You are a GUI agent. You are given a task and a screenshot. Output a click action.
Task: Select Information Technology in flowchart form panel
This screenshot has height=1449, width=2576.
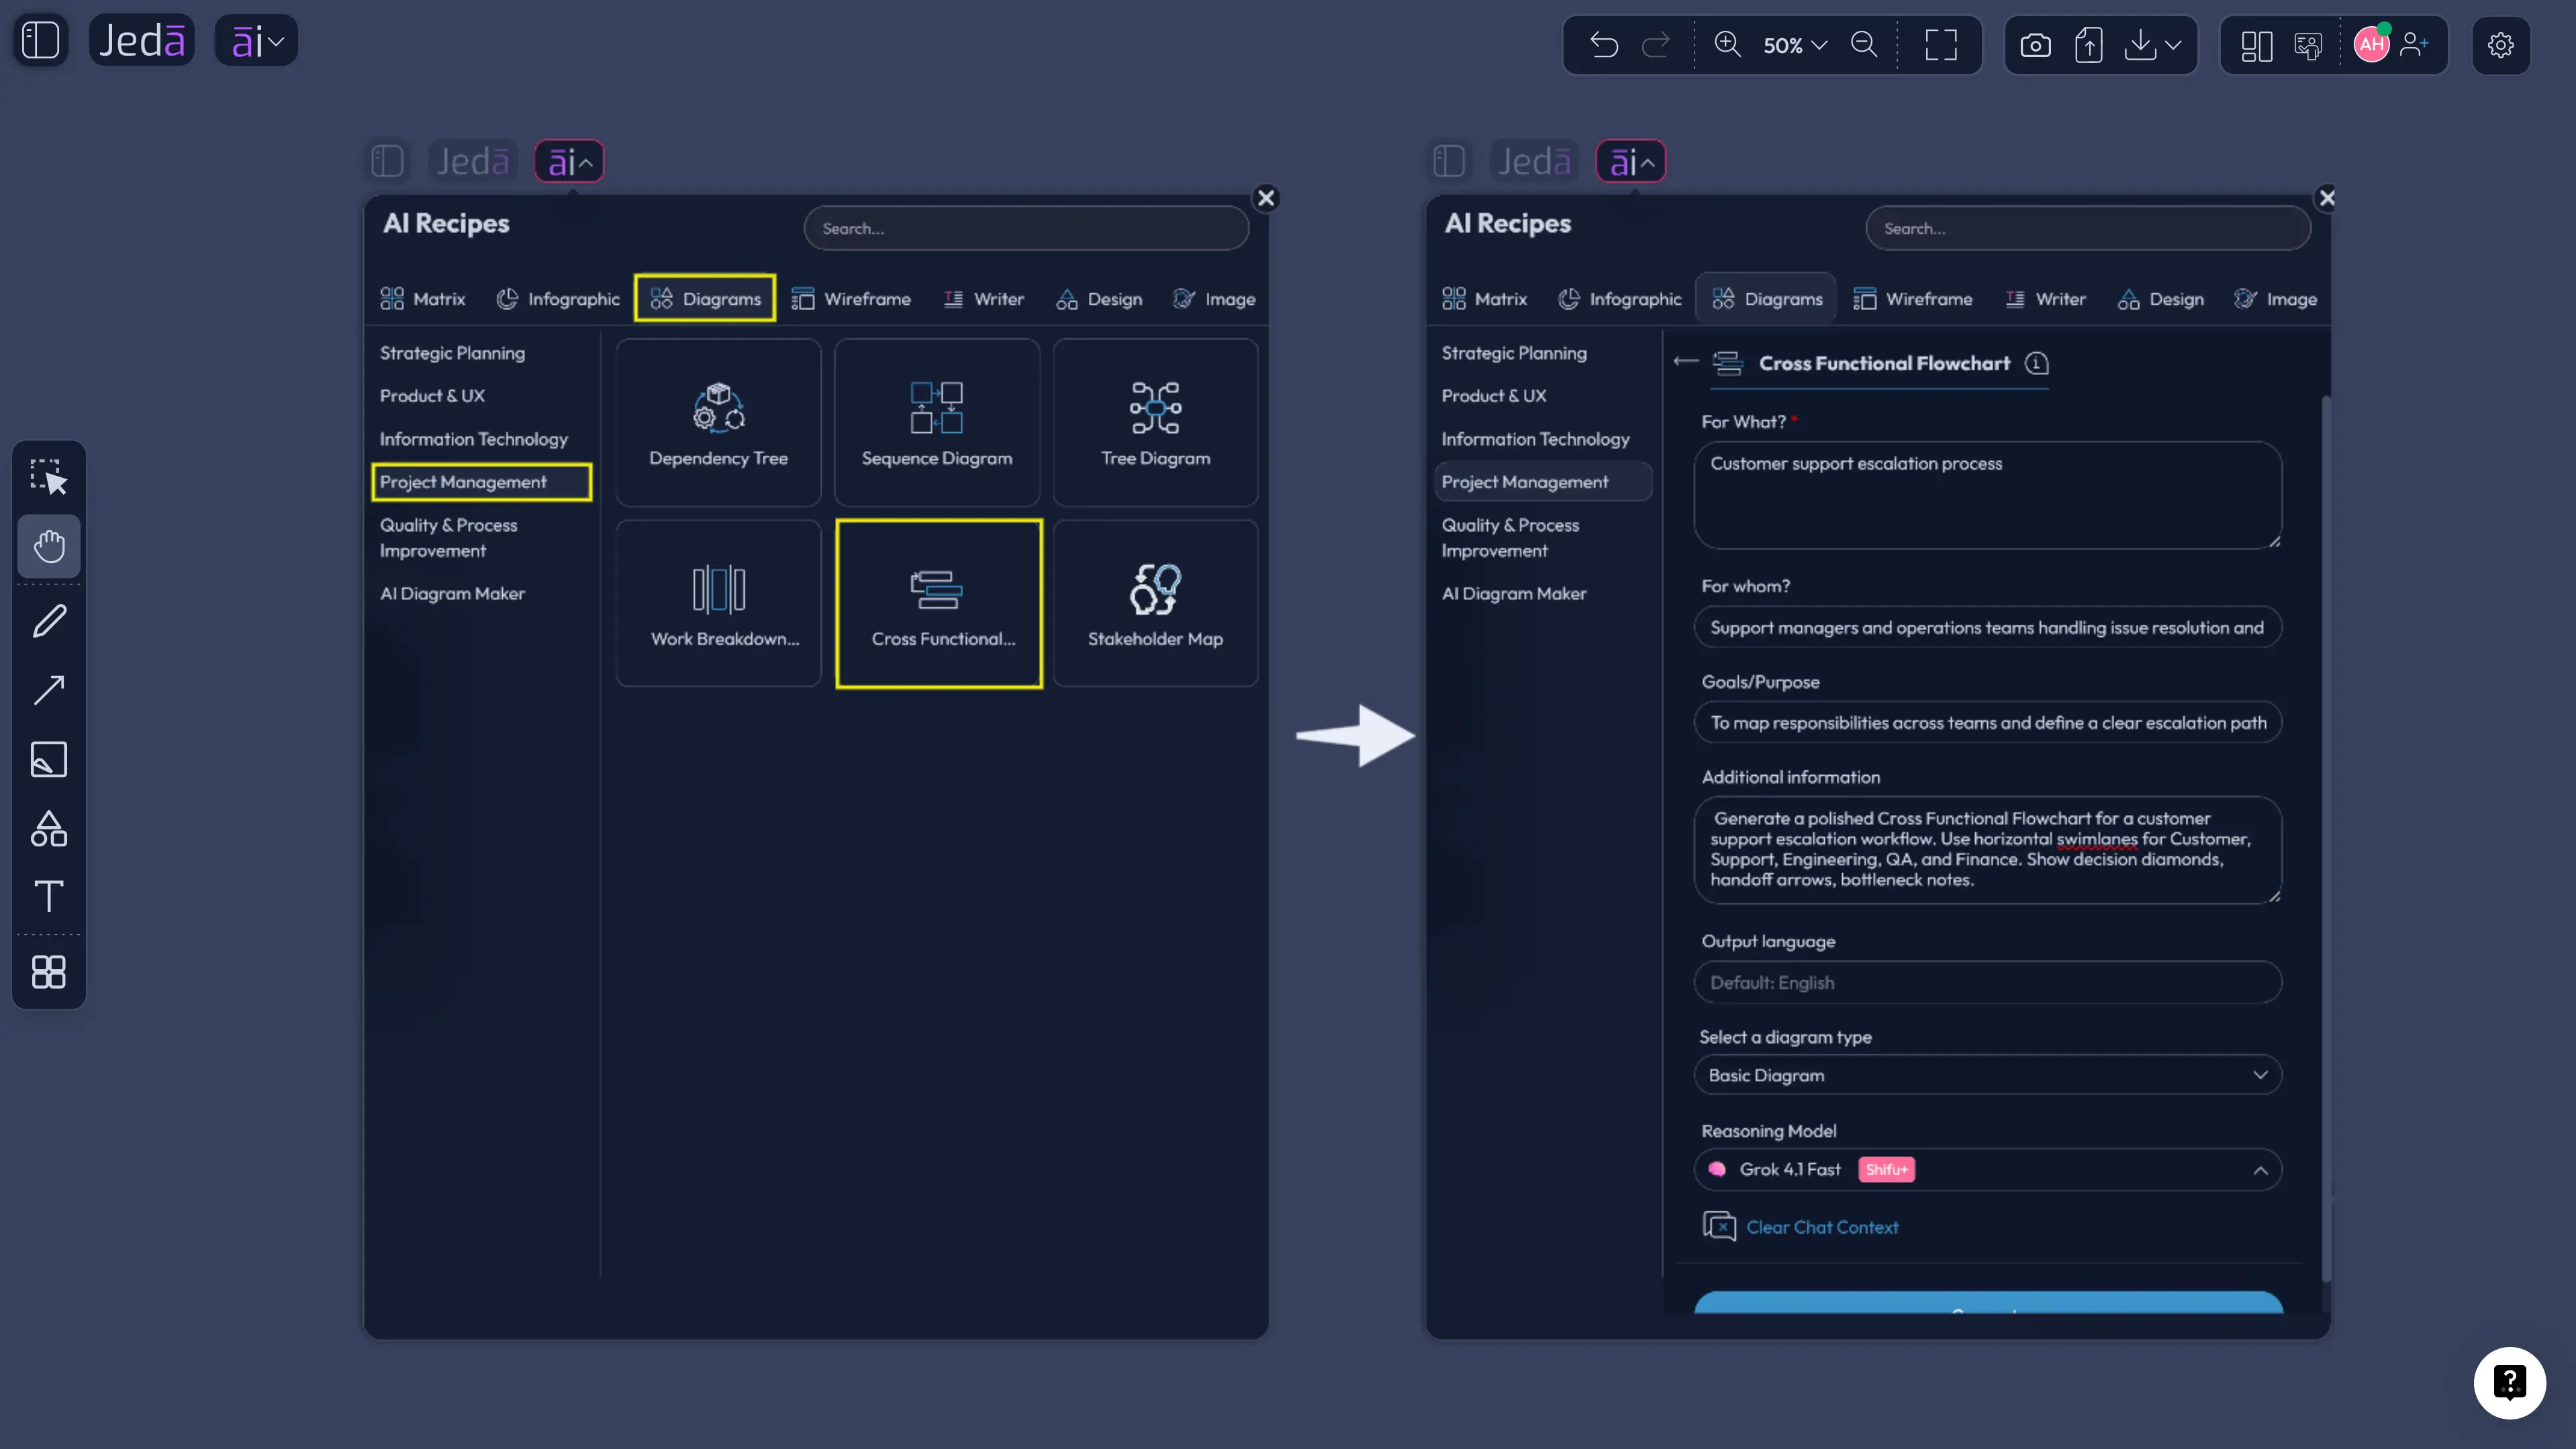(x=1535, y=439)
